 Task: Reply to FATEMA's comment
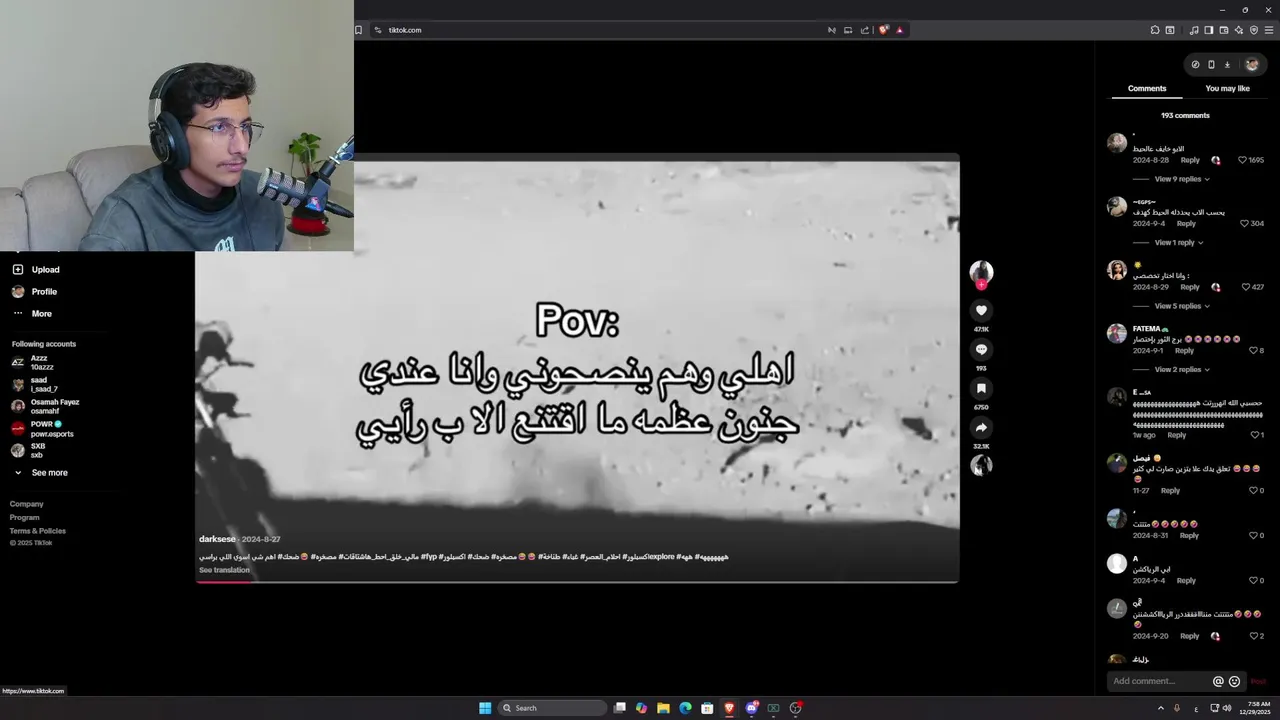[x=1184, y=351]
